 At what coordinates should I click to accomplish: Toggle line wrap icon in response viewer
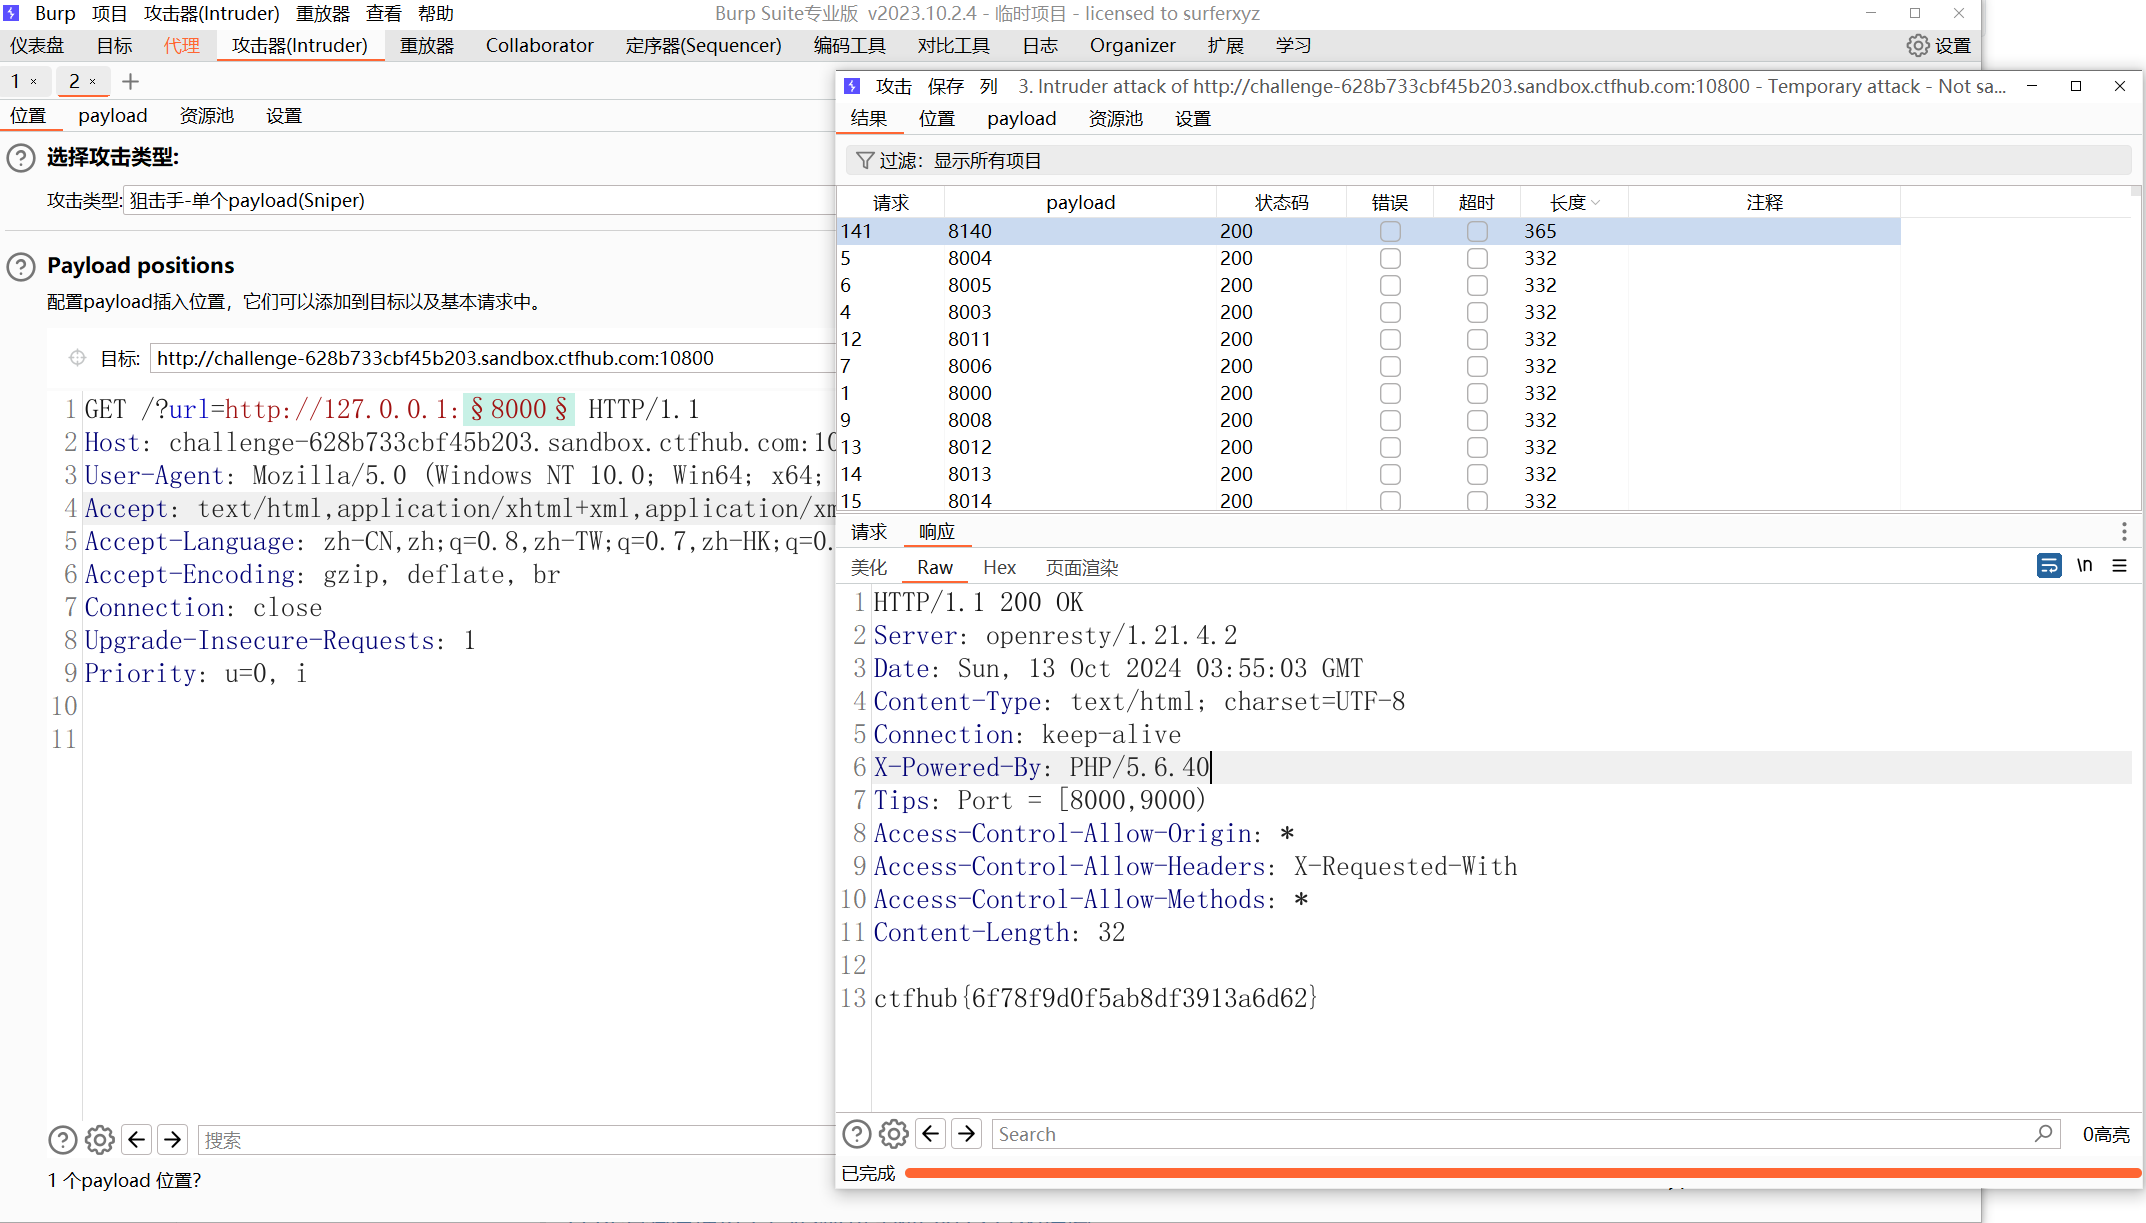(2049, 566)
